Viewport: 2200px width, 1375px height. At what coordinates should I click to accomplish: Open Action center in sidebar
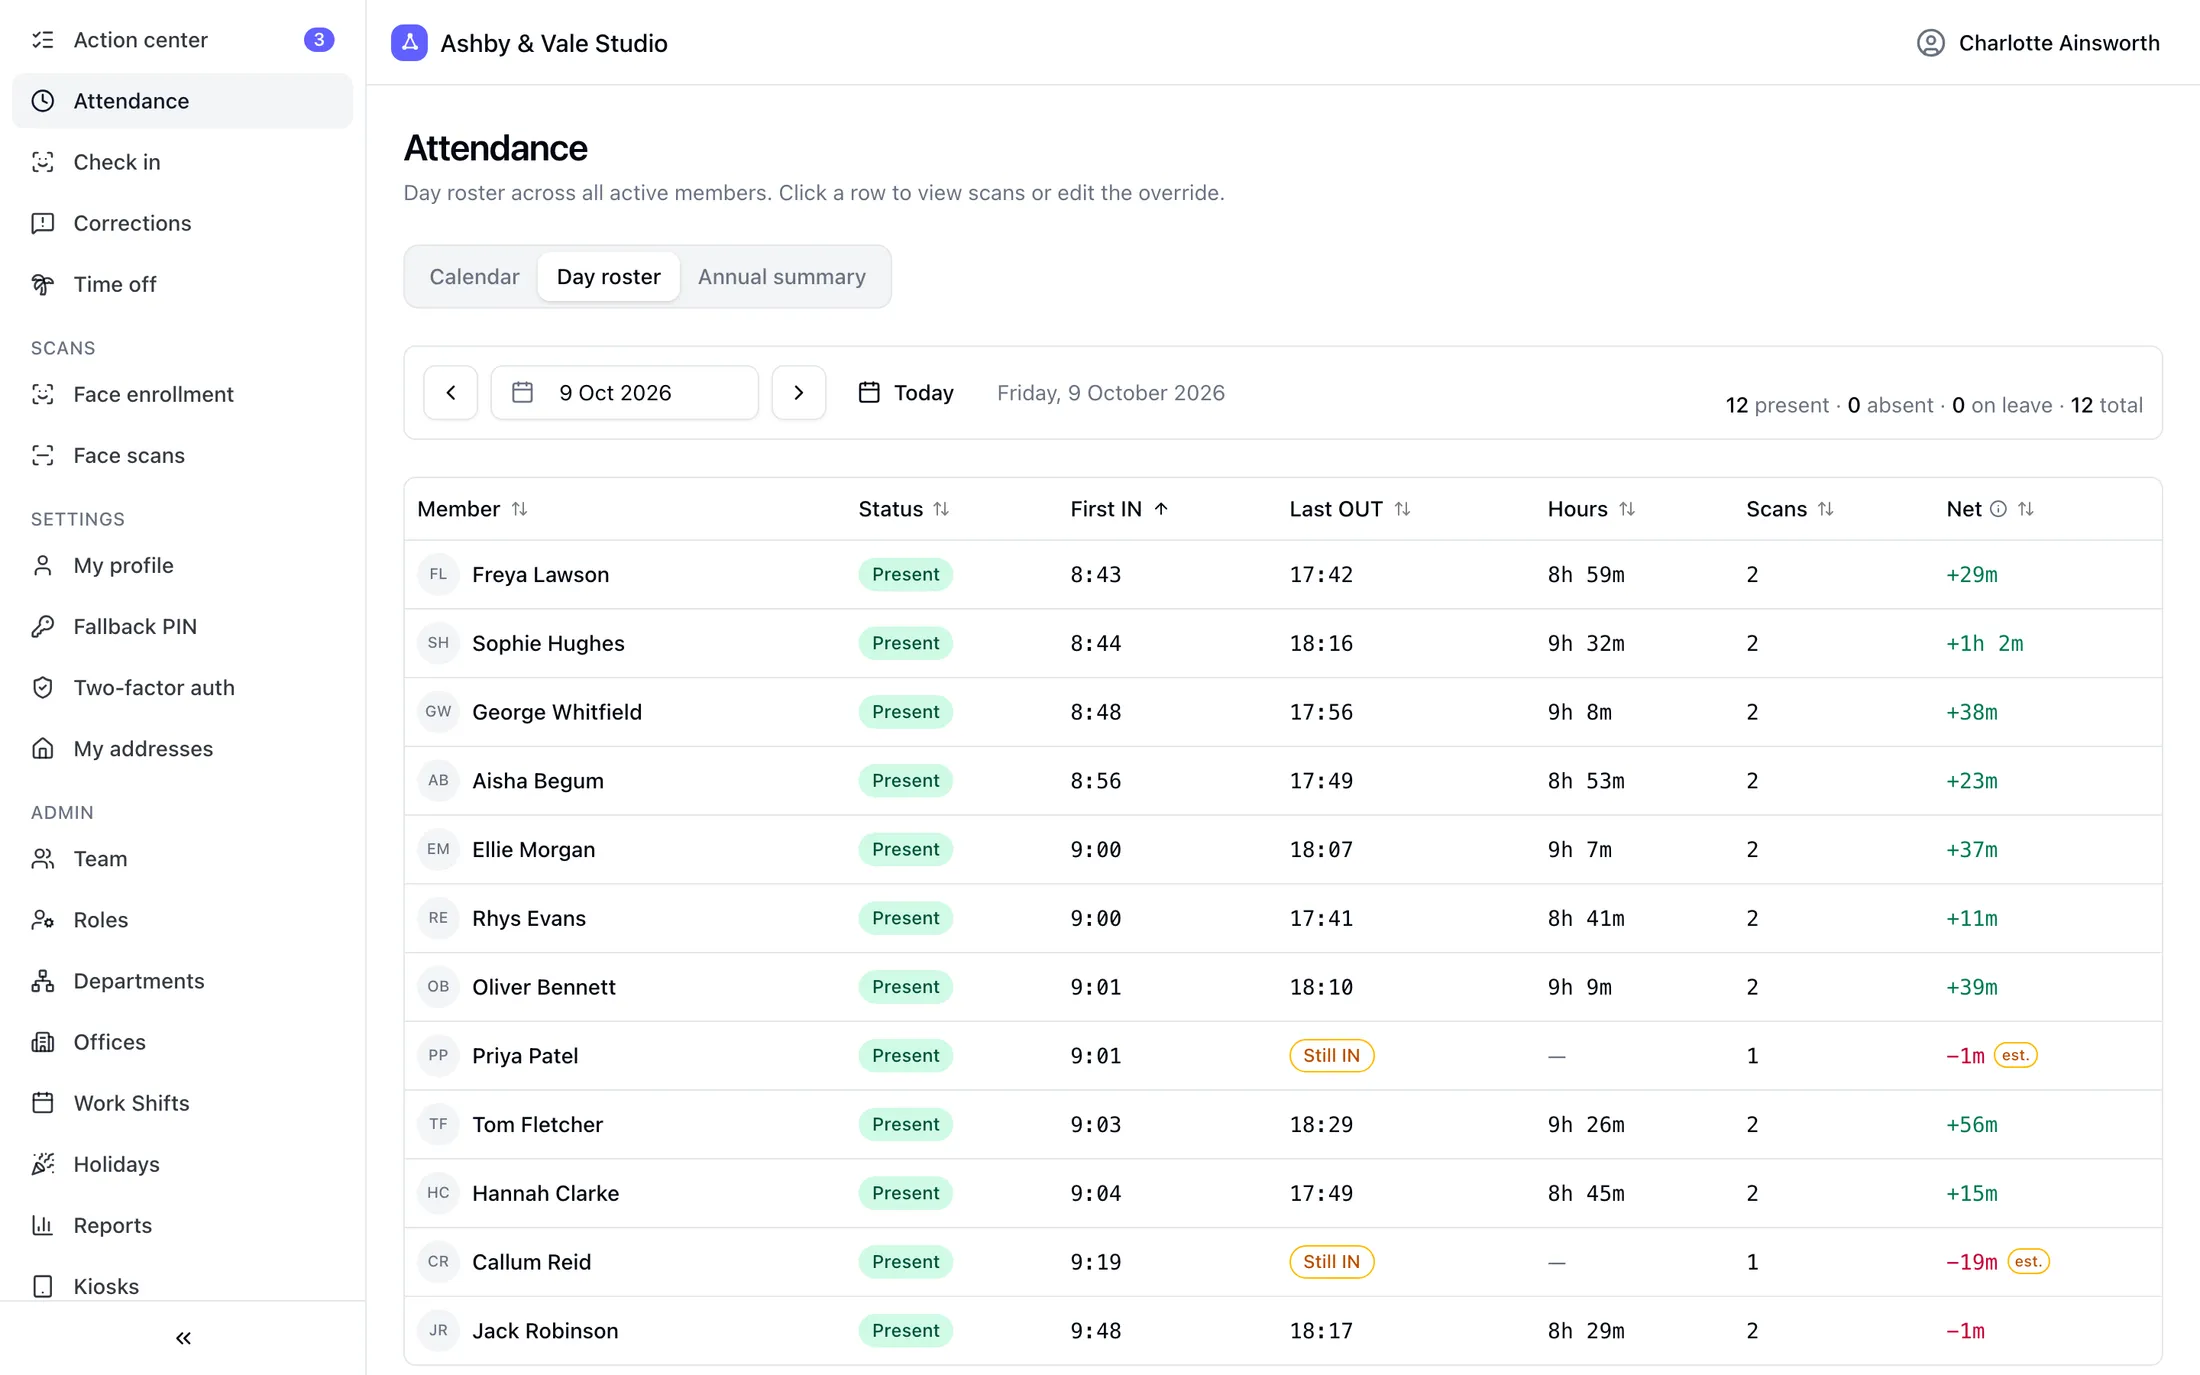(x=182, y=40)
